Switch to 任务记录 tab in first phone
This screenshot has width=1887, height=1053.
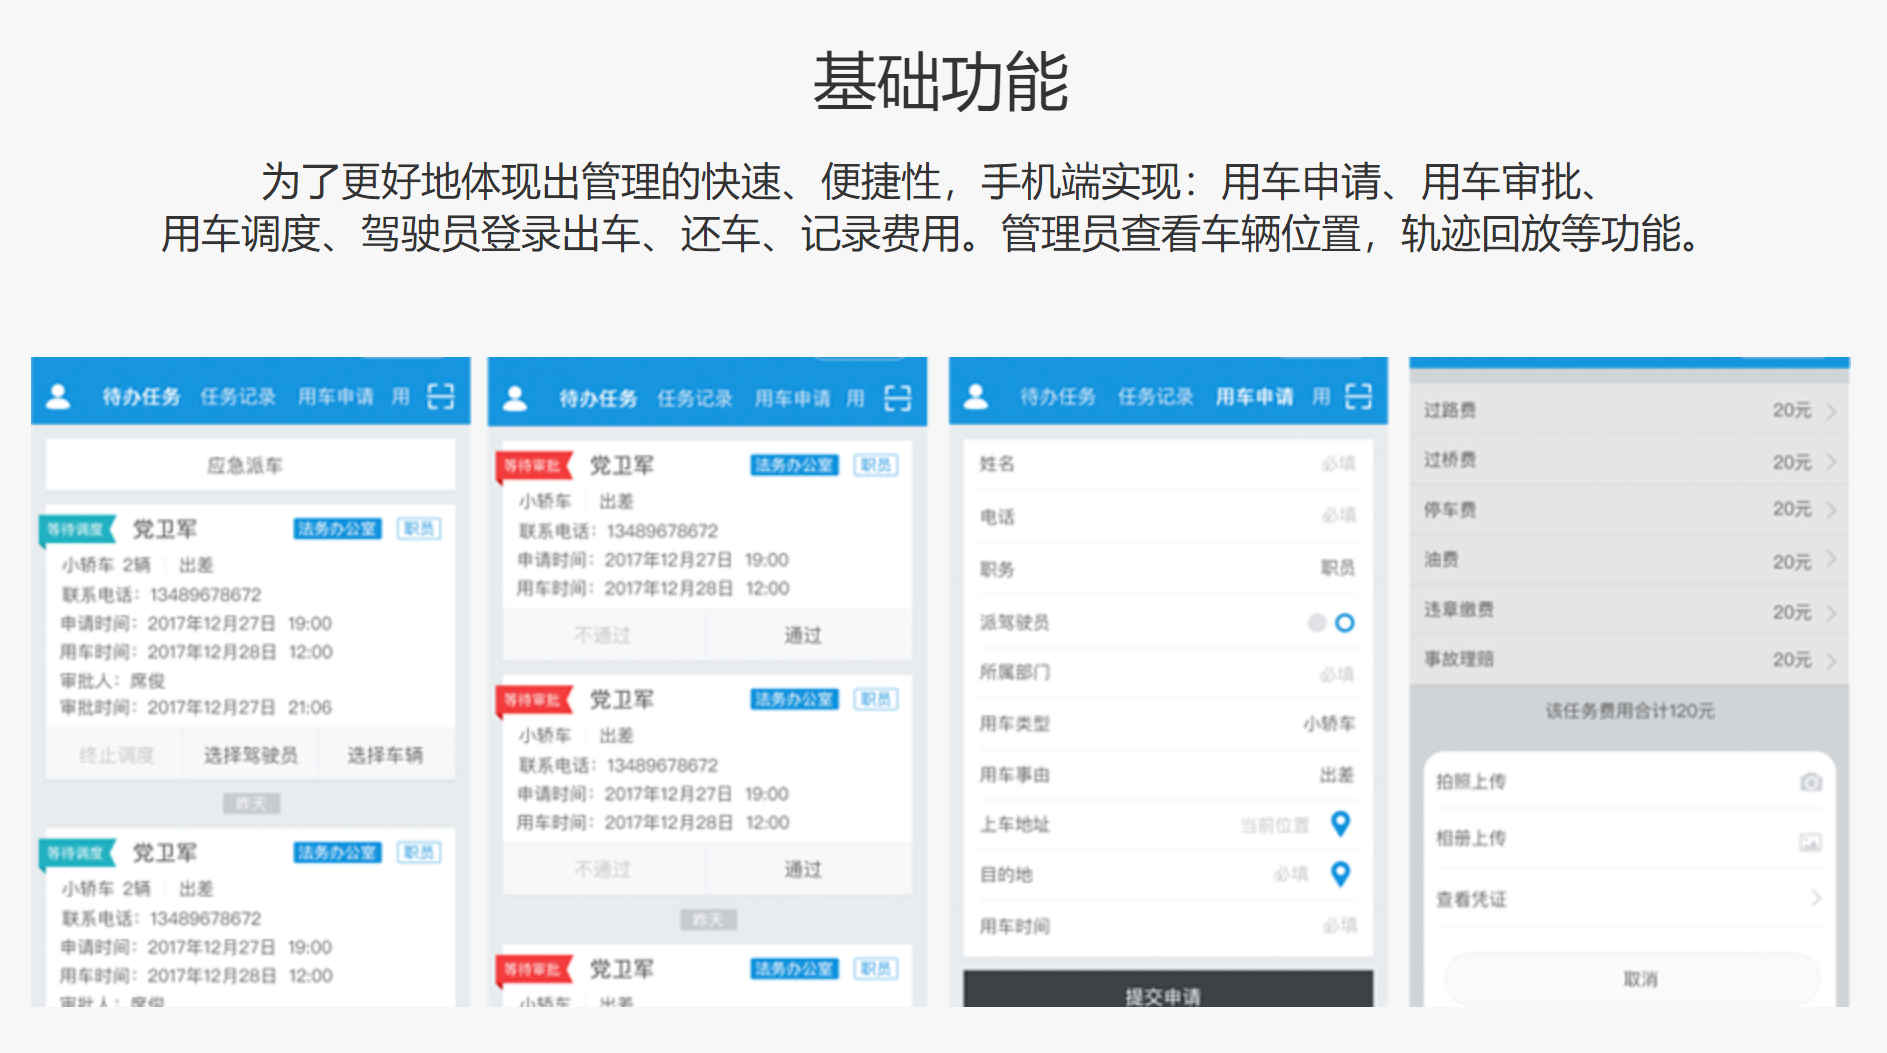[237, 397]
